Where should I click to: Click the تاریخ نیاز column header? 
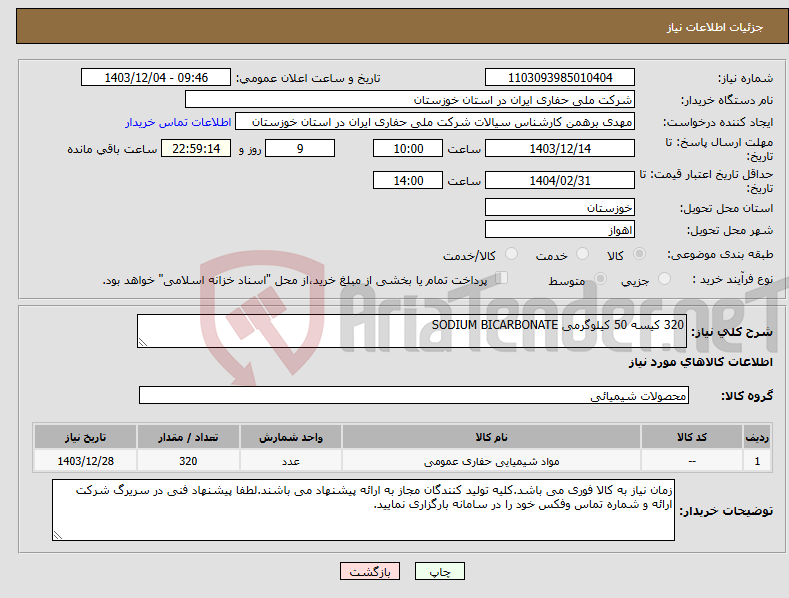(x=85, y=437)
